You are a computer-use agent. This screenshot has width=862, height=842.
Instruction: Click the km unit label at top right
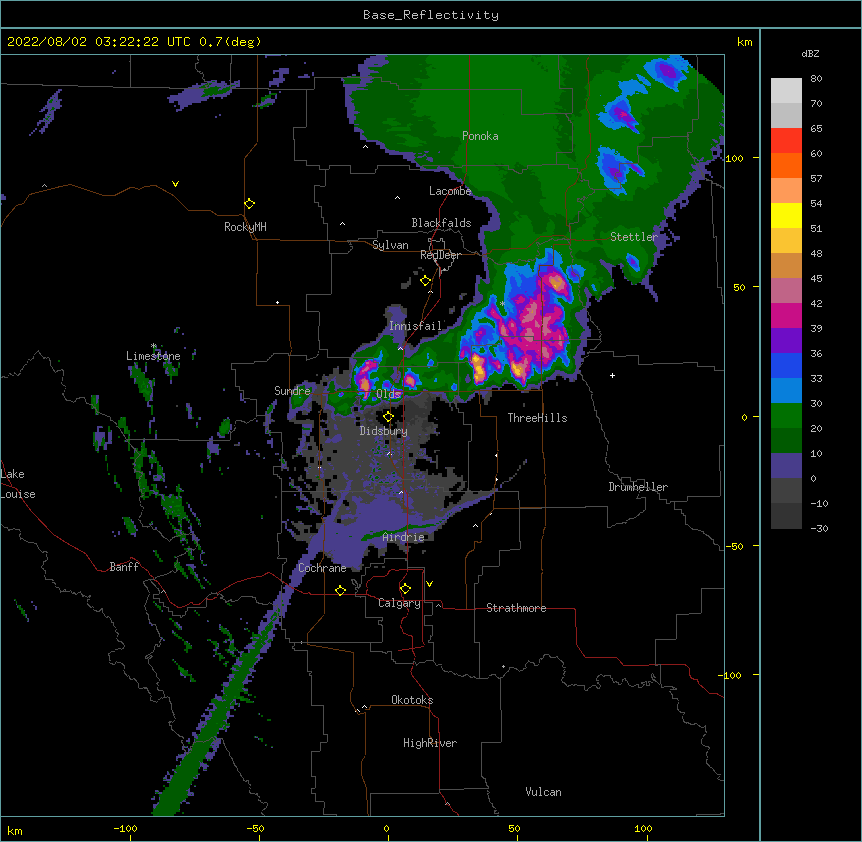coord(744,42)
